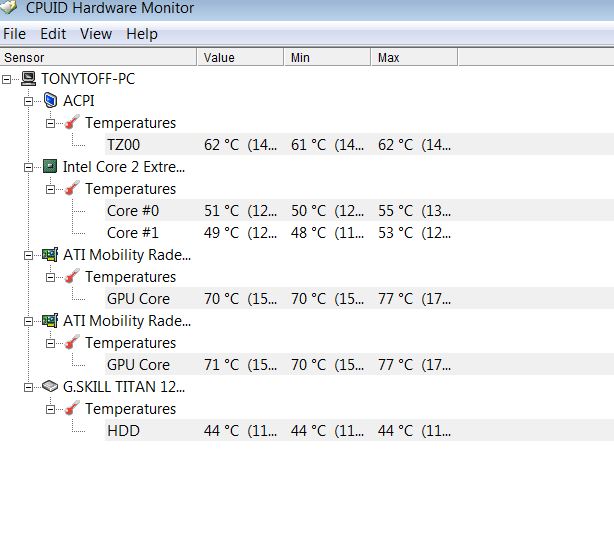Select the second ATI Mobility Rade... item
Image resolution: width=614 pixels, height=548 pixels.
tap(127, 321)
